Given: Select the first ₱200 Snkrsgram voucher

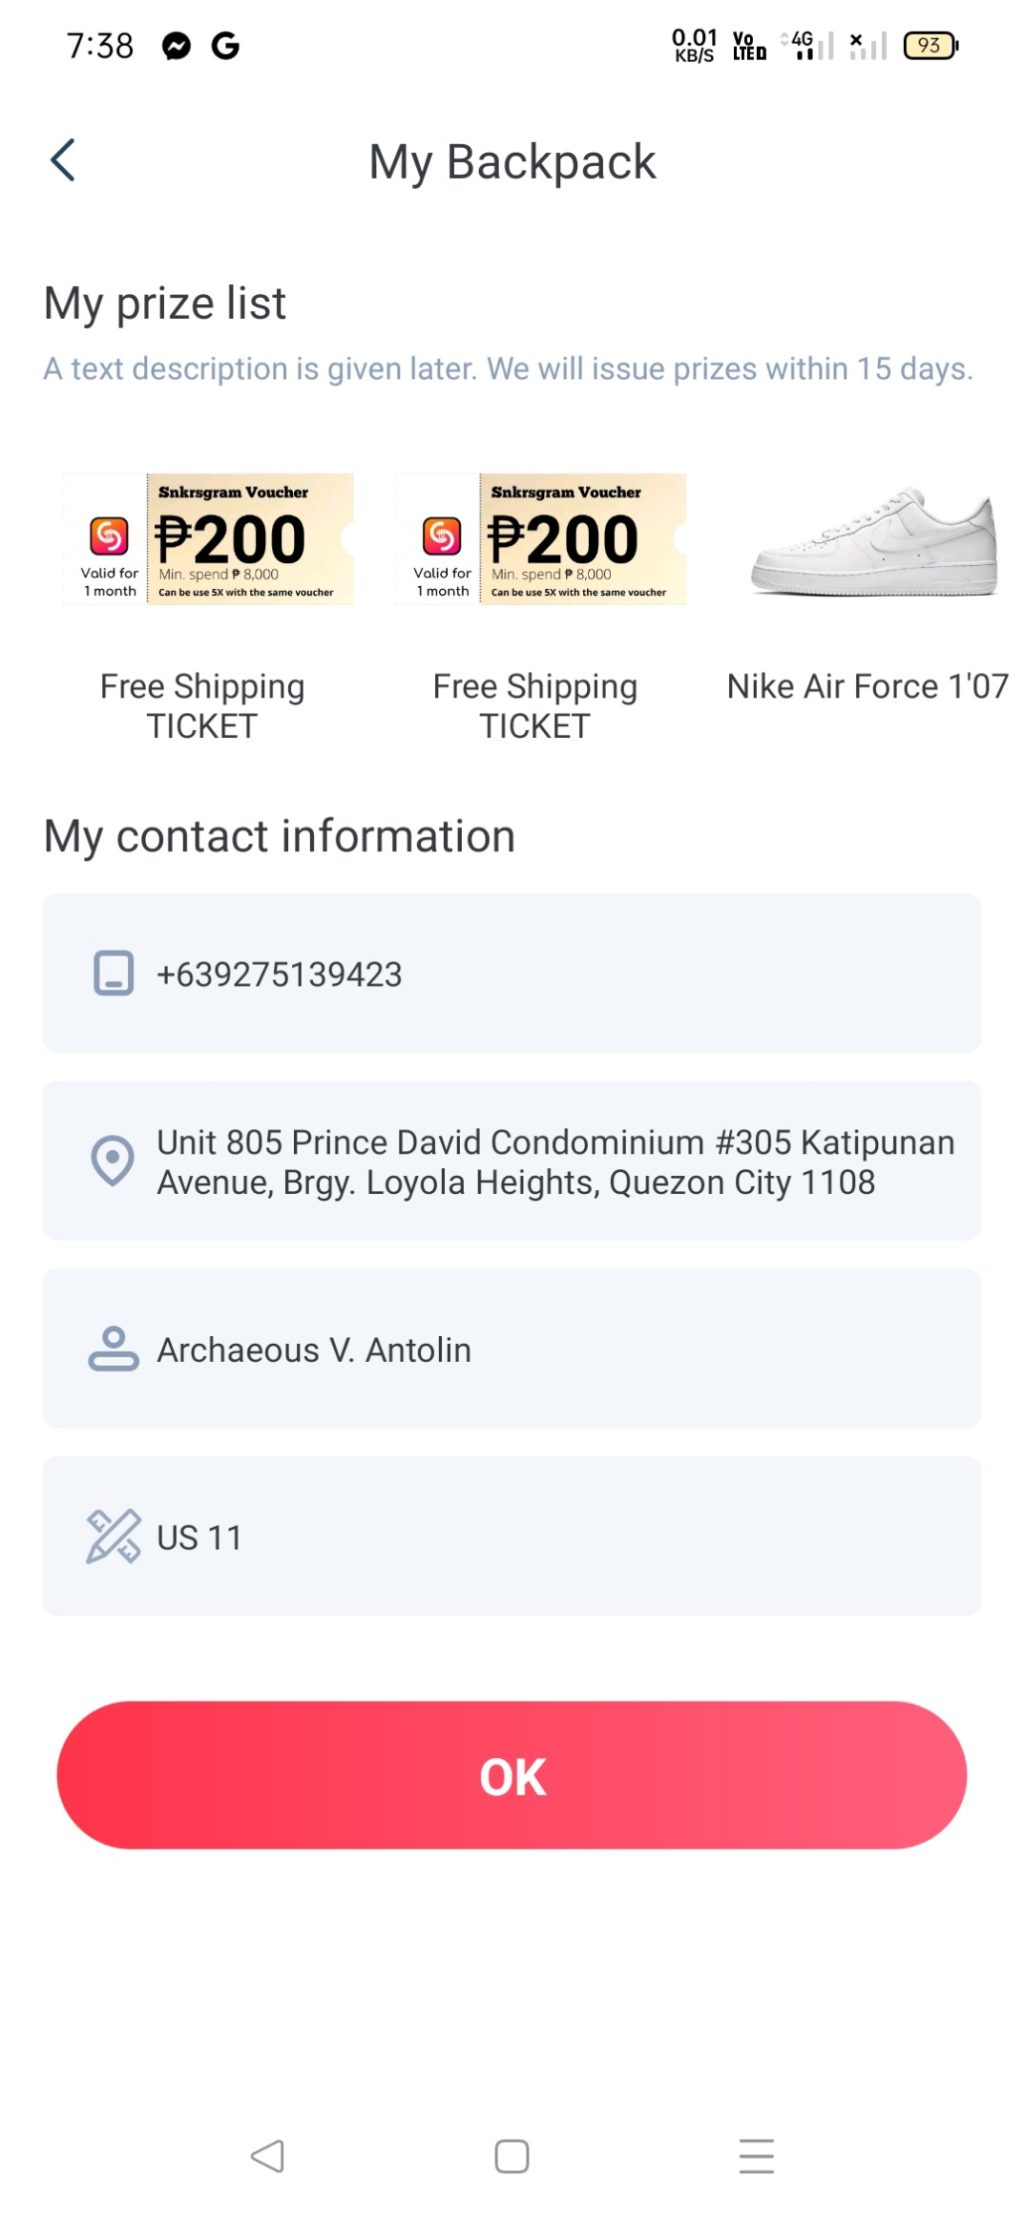Looking at the screenshot, I should [x=208, y=539].
